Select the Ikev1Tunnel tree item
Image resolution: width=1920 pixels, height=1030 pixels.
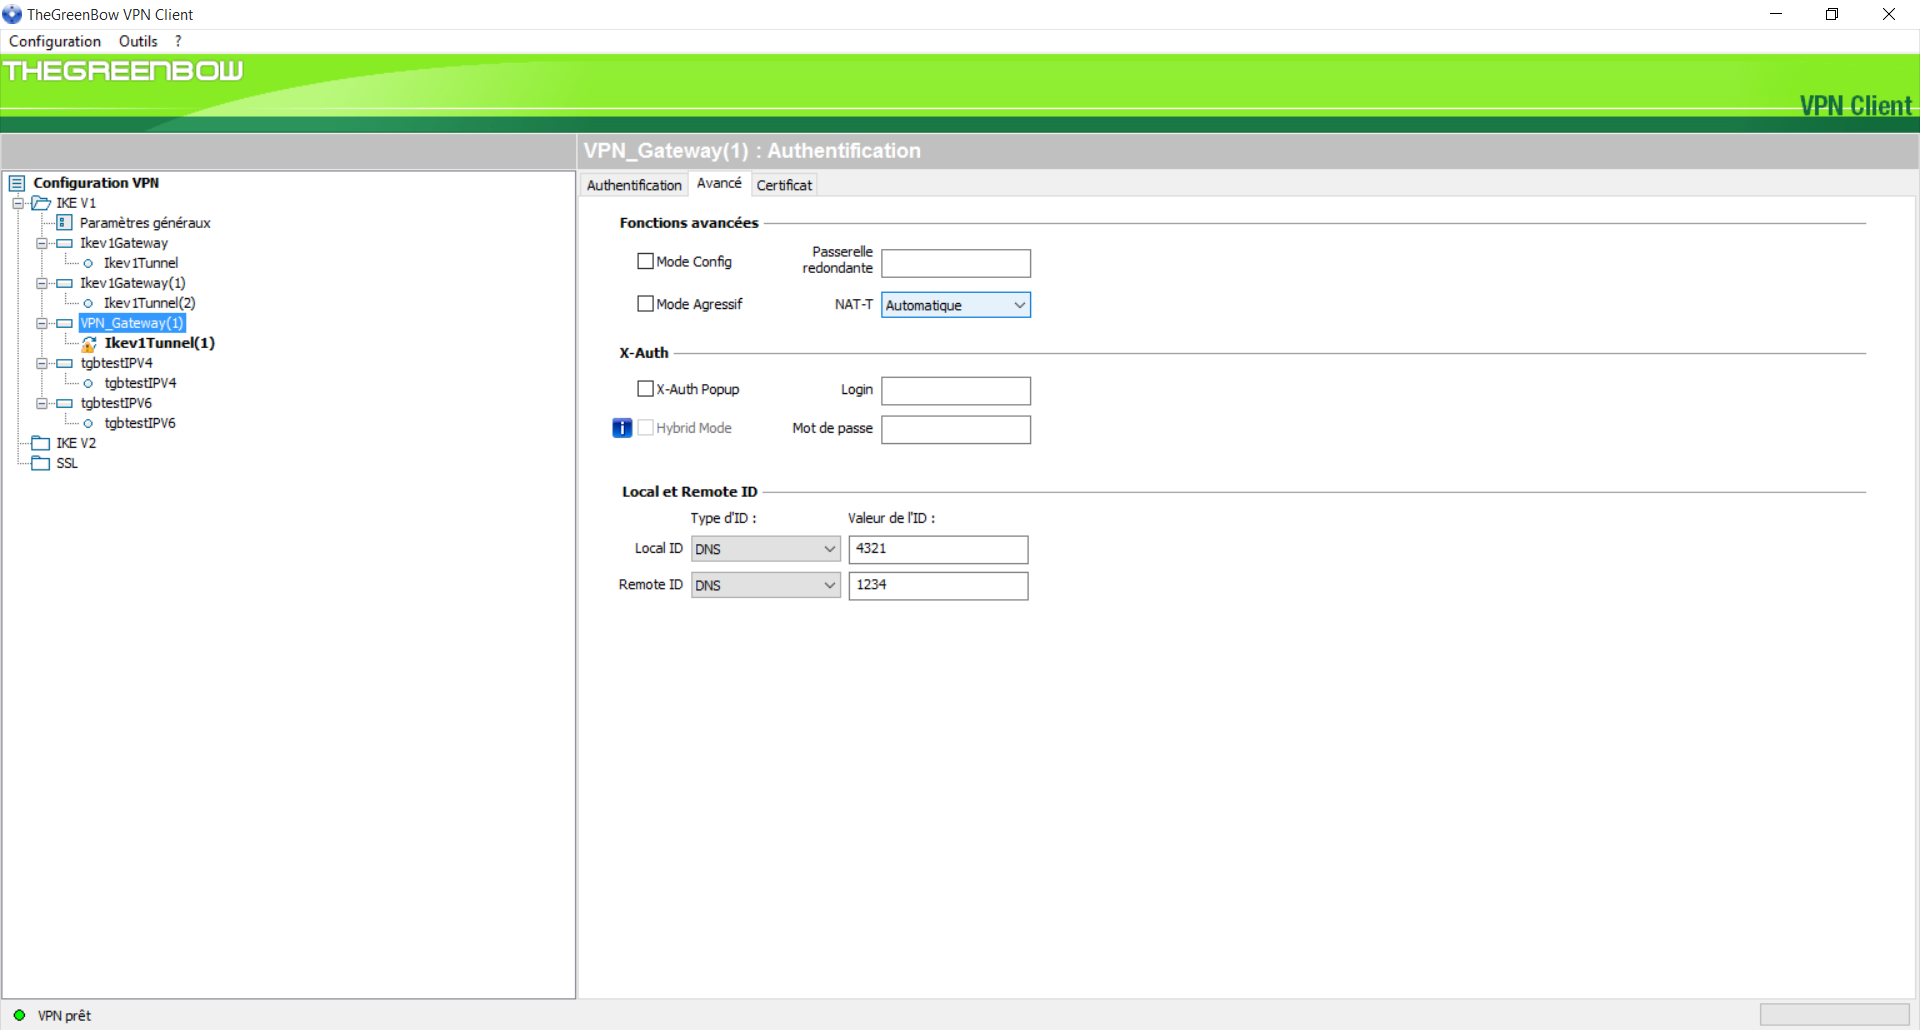141,263
